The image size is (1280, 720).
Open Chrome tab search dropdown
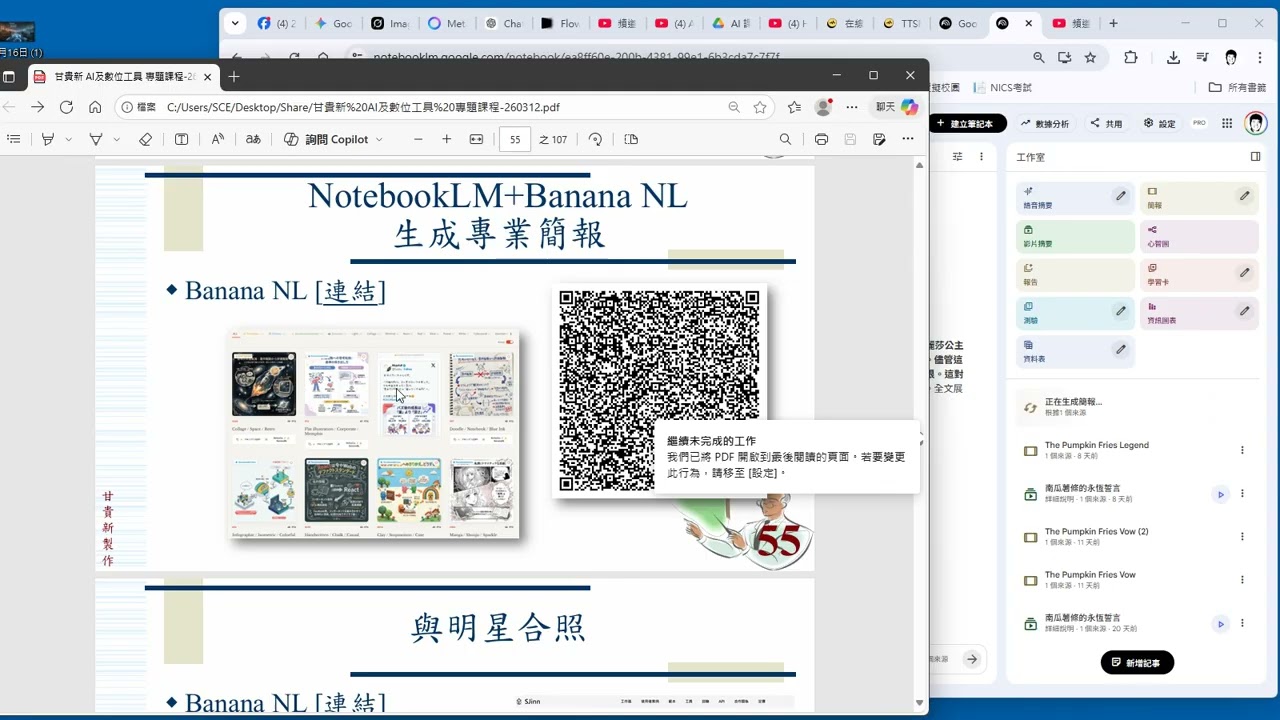[235, 23]
